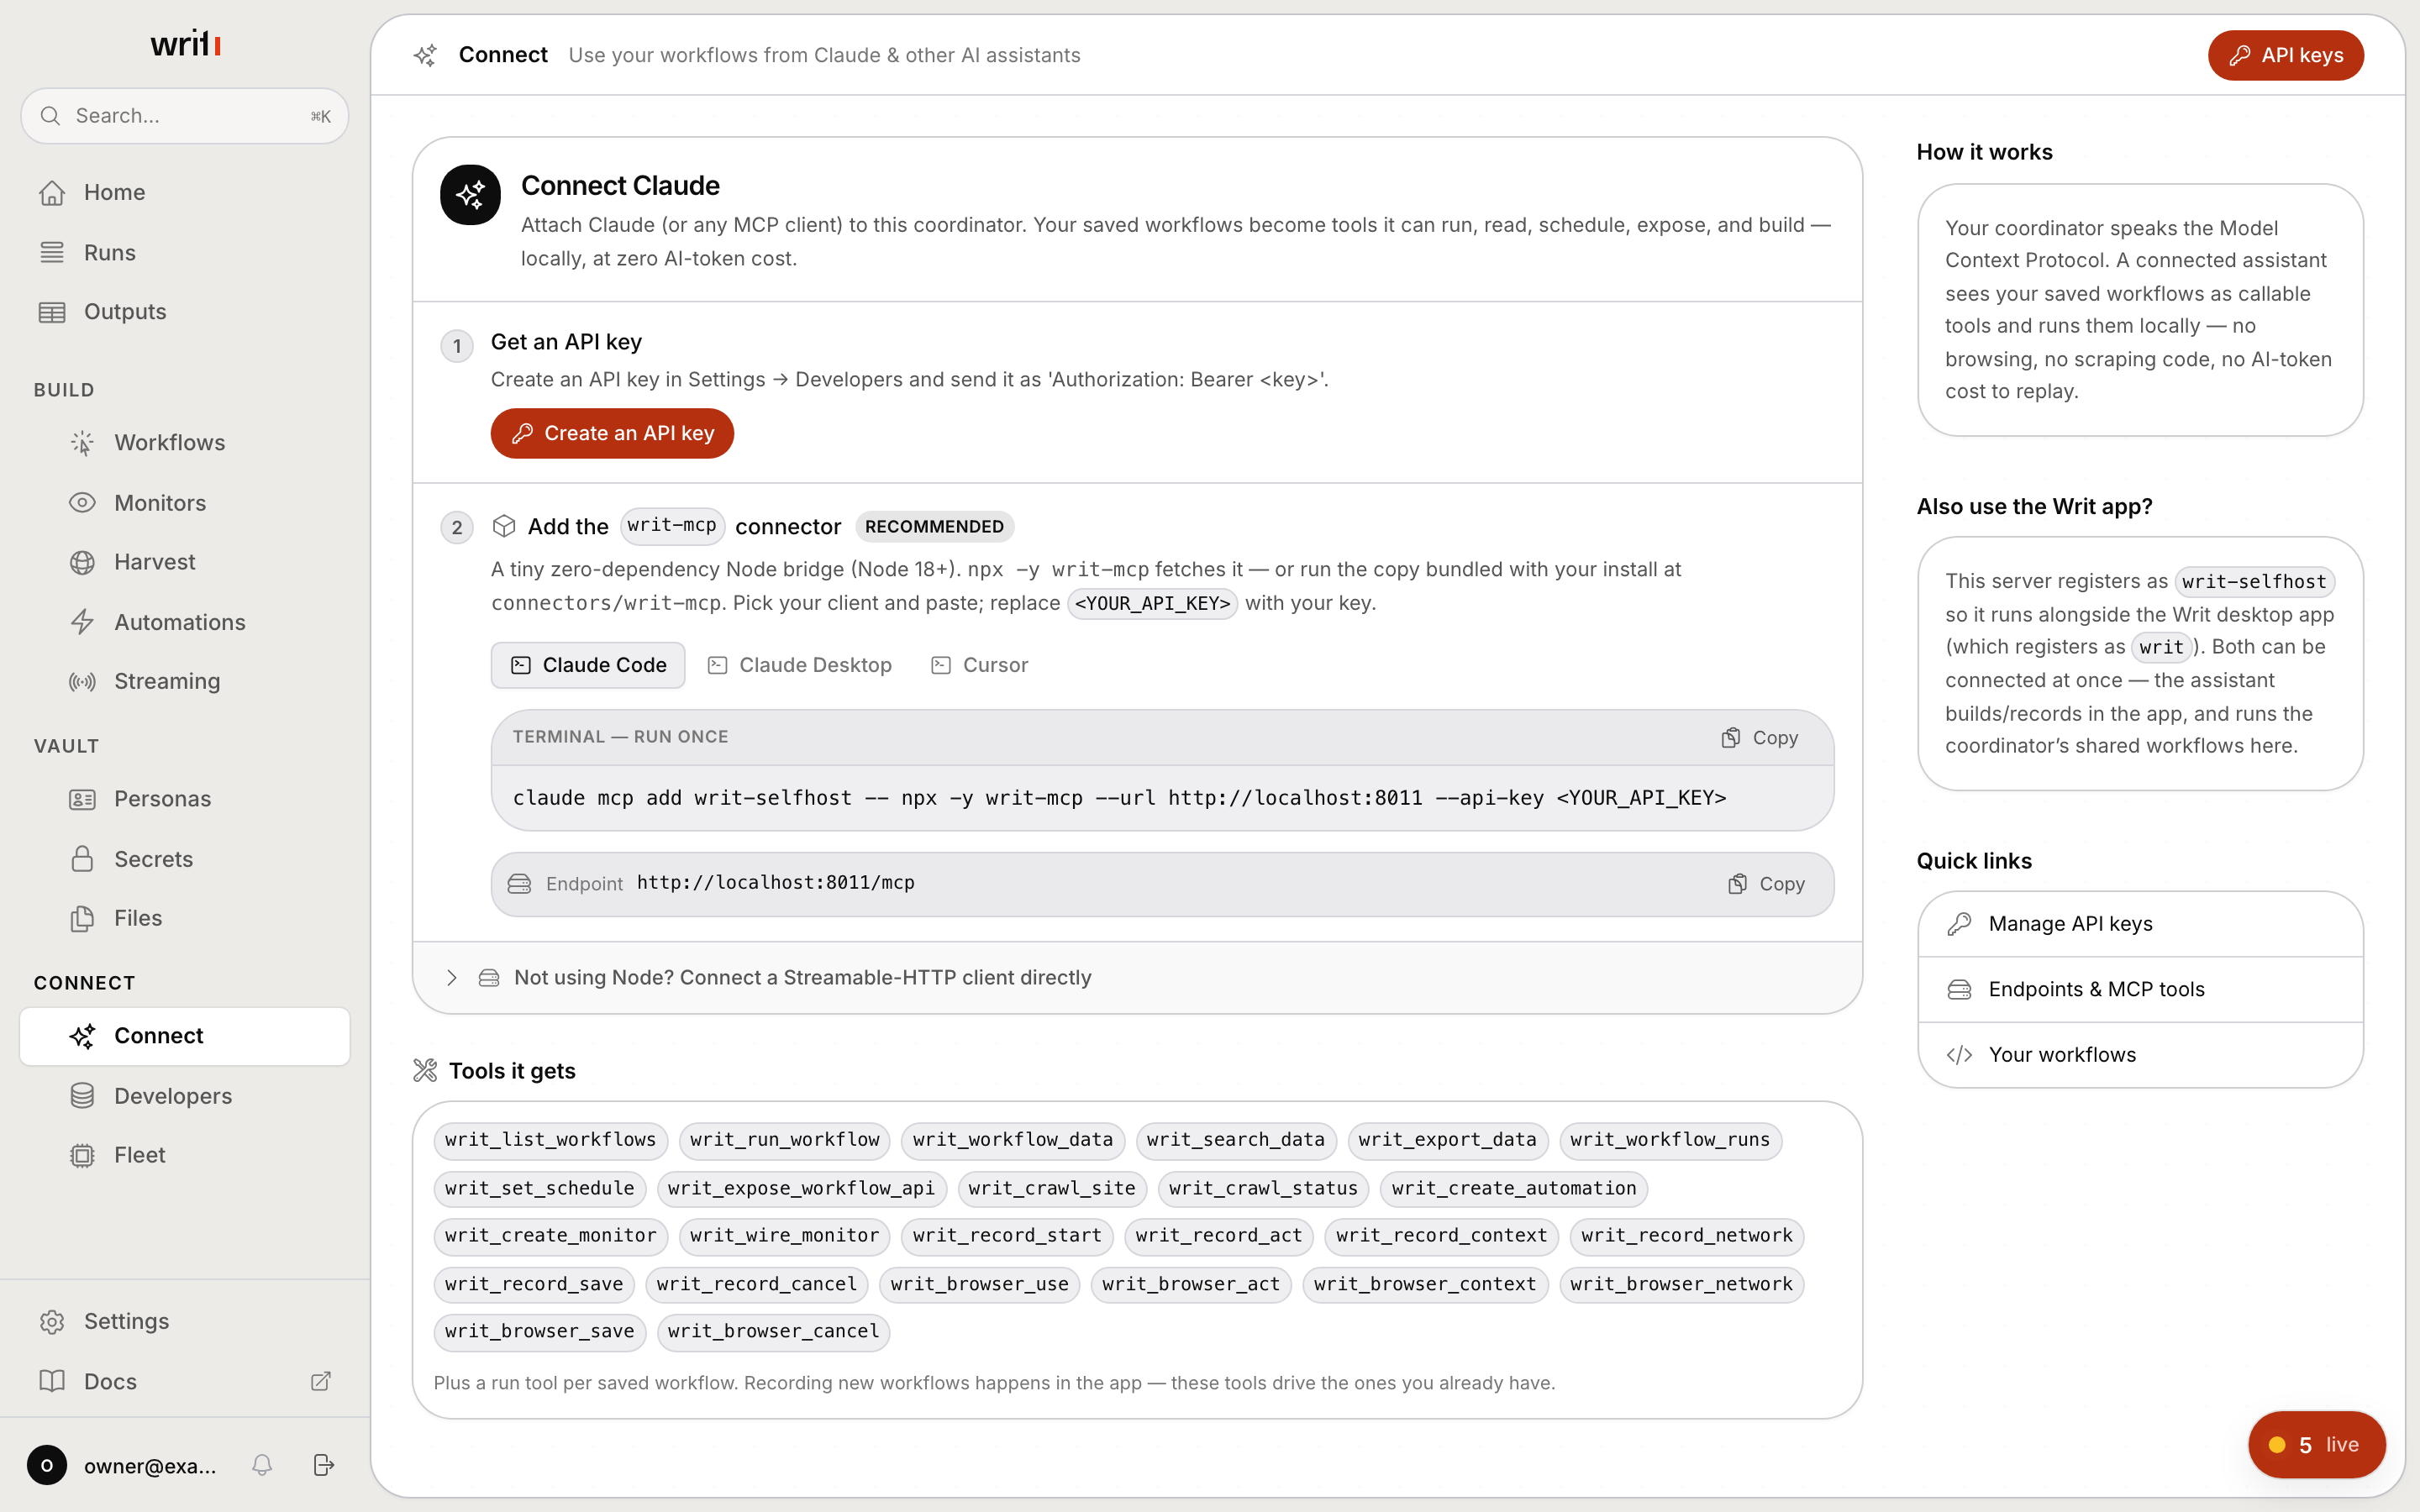Open Home from the sidebar
This screenshot has height=1512, width=2420.
click(185, 192)
